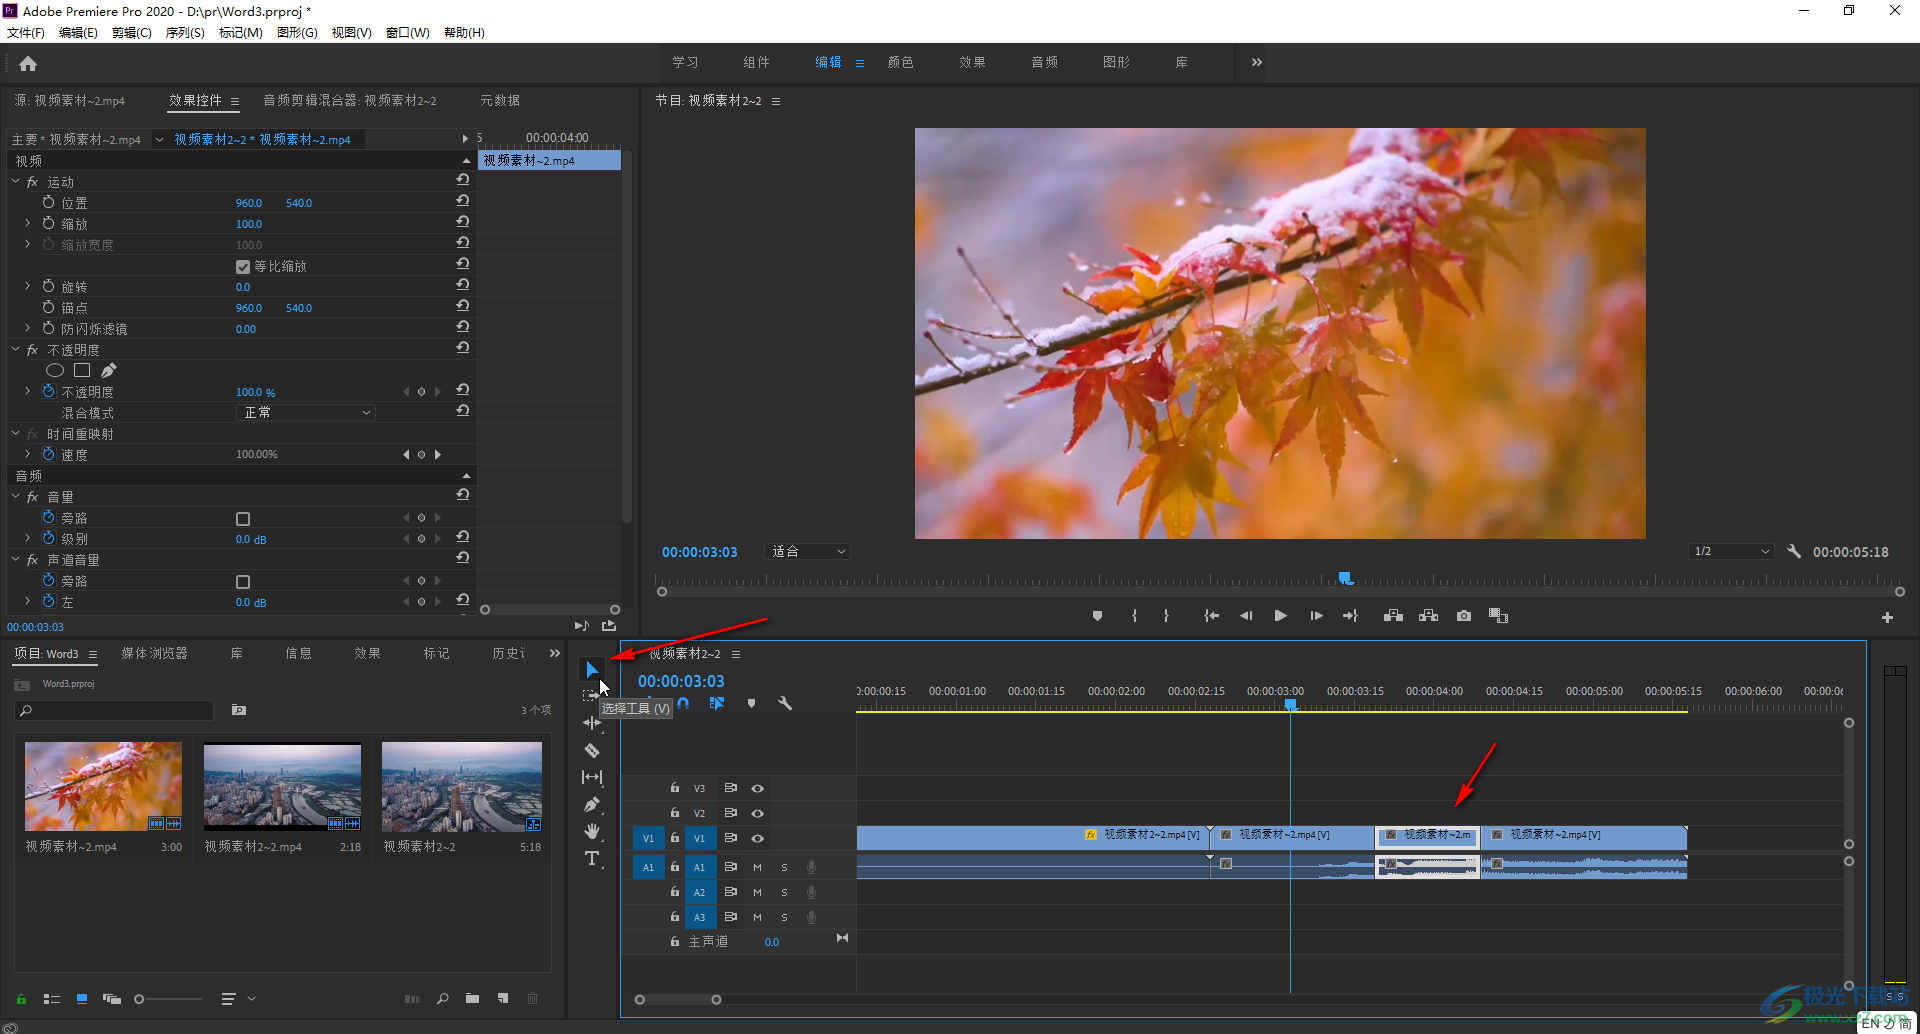Step forward one frame
The image size is (1920, 1034).
pyautogui.click(x=1316, y=616)
